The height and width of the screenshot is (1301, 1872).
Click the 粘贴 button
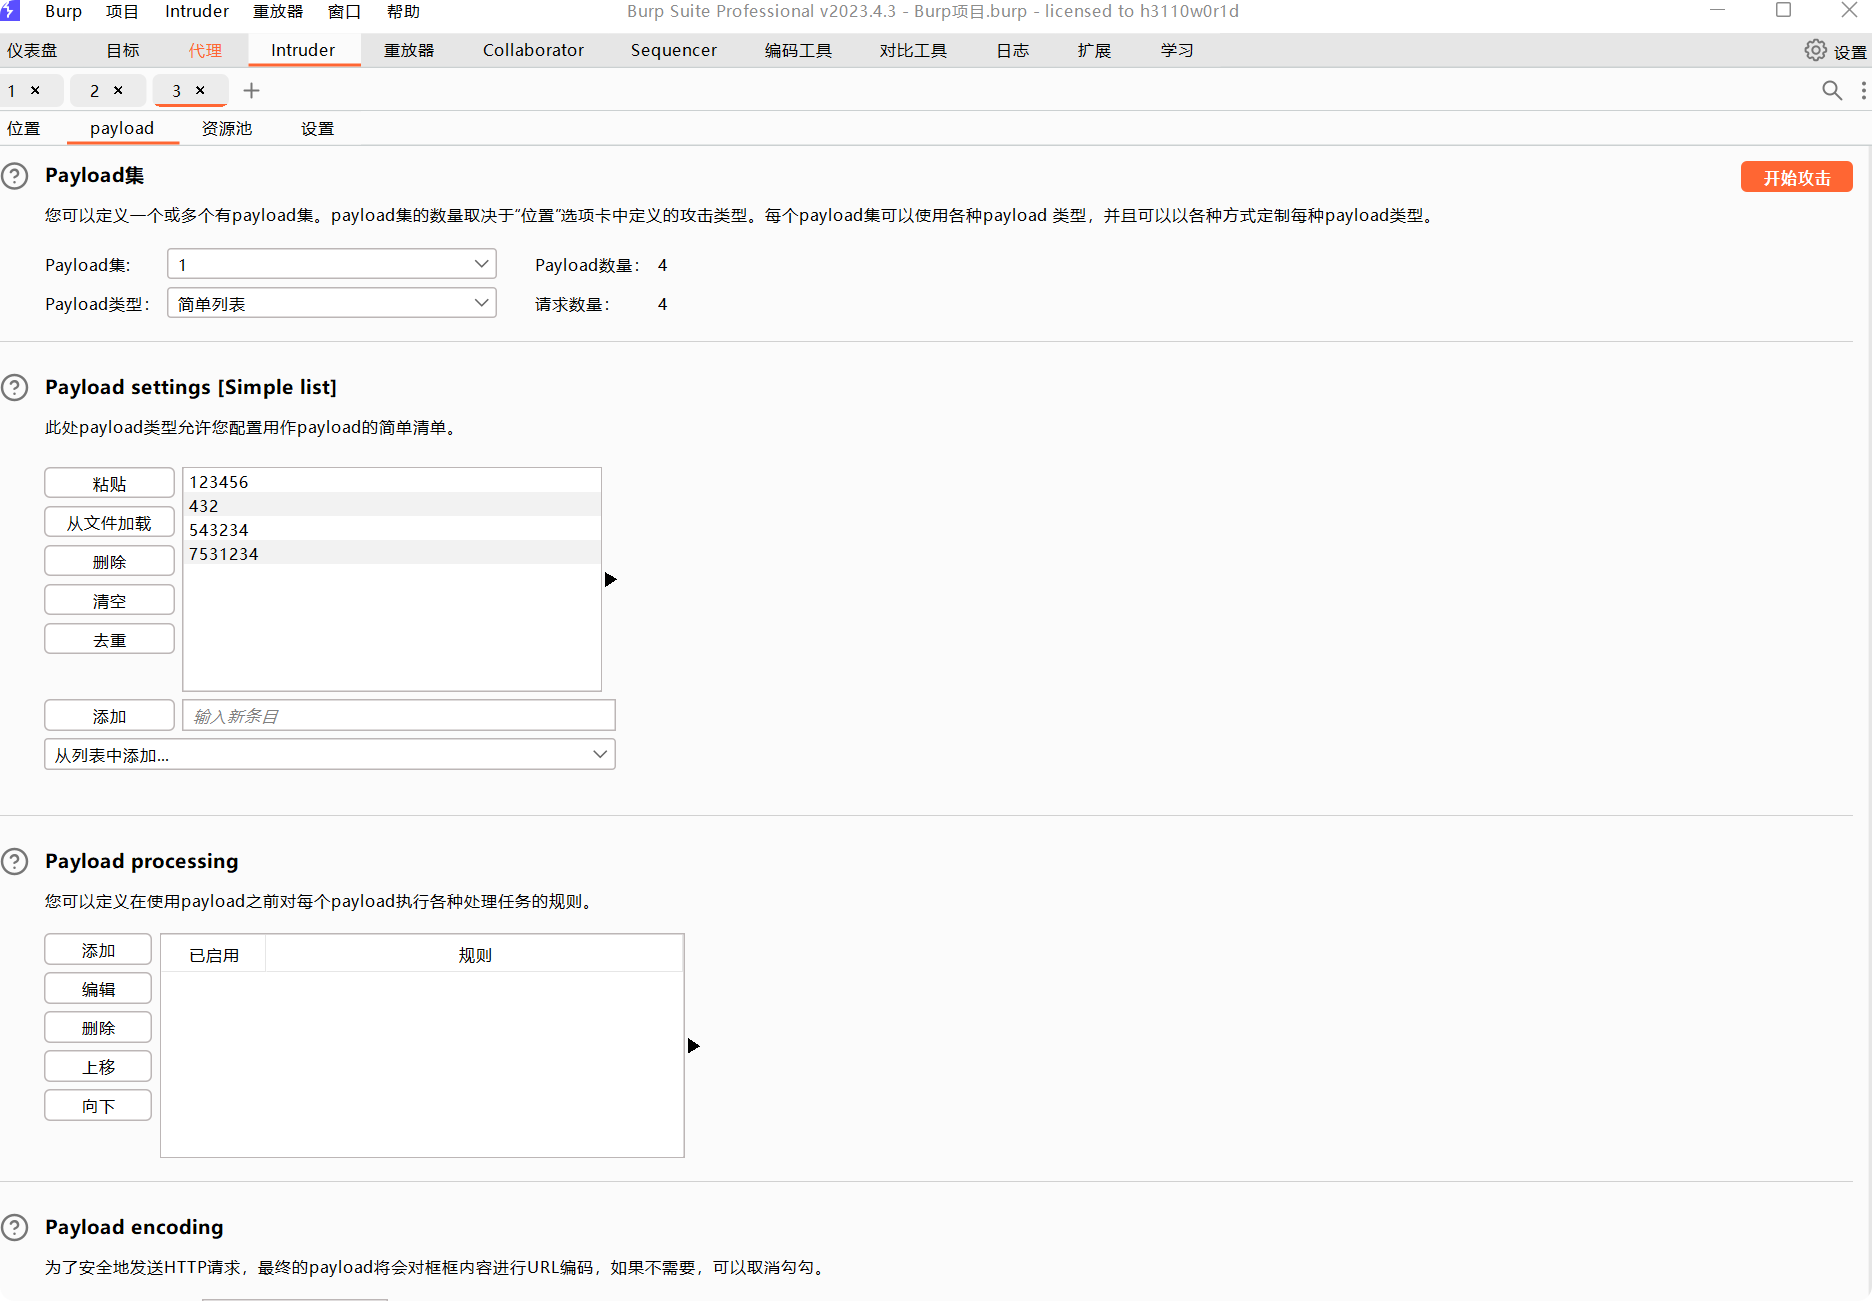(x=109, y=483)
